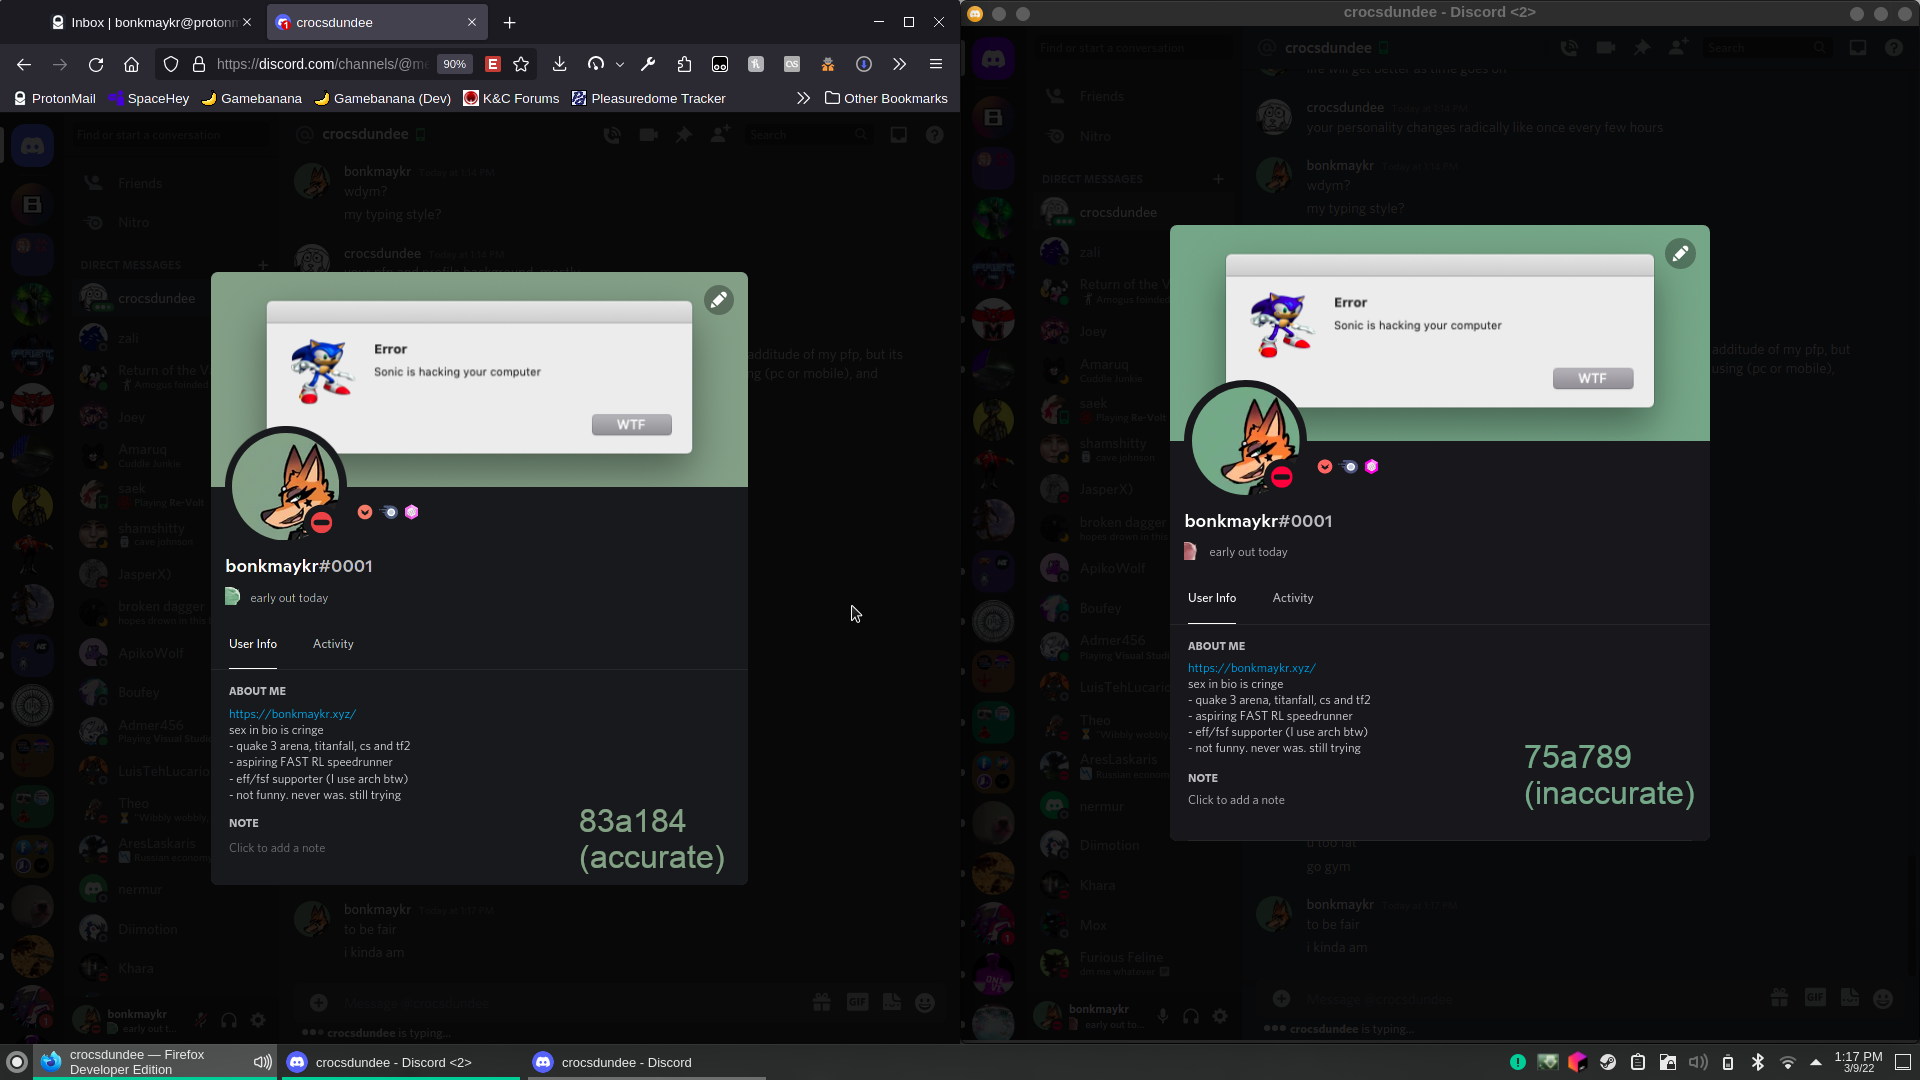This screenshot has height=1080, width=1920.
Task: Expand the account toolbar dropdown chevron
Action: tap(620, 64)
